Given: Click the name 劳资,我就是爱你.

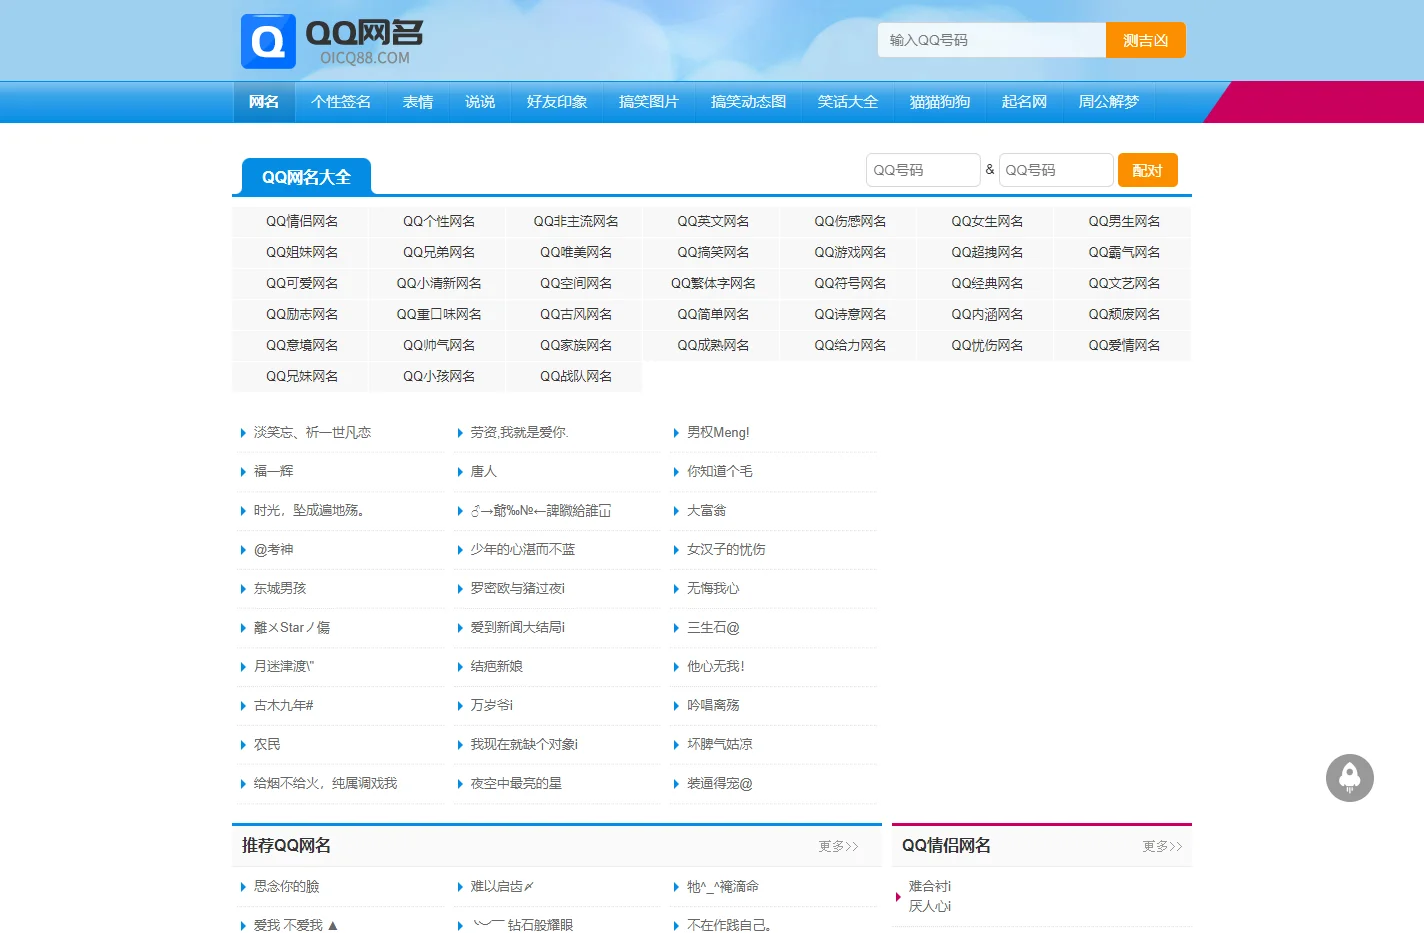Looking at the screenshot, I should (x=519, y=432).
